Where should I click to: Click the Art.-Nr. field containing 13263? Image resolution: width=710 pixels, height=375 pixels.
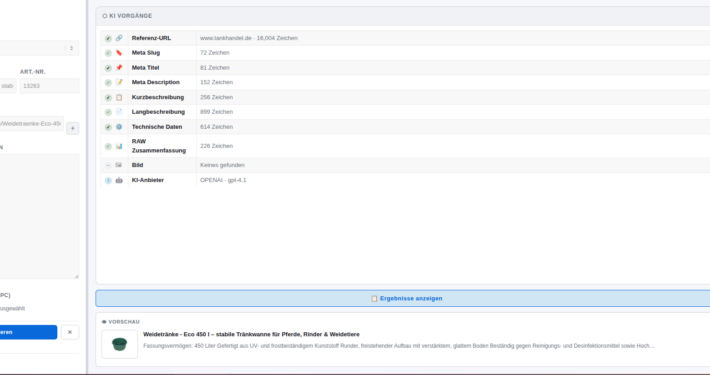pos(49,86)
